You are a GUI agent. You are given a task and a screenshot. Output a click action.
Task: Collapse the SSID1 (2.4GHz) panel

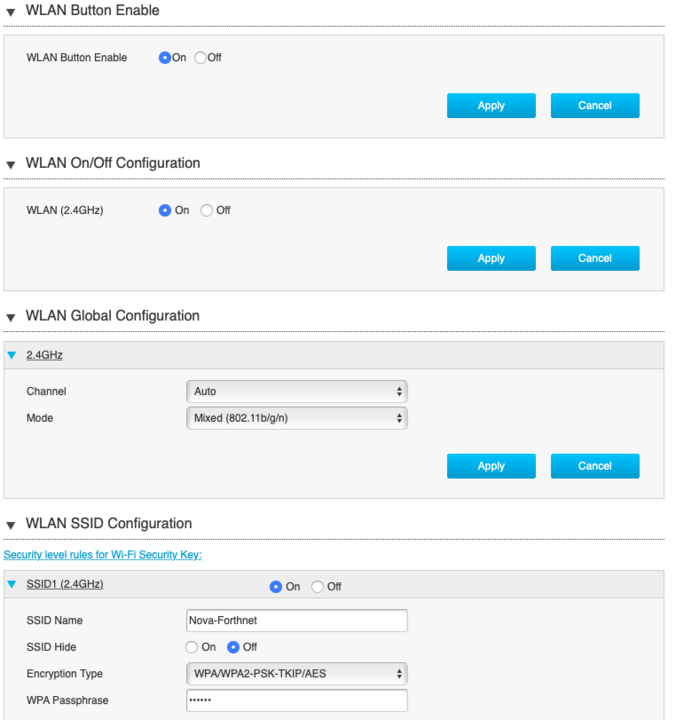pos(12,584)
